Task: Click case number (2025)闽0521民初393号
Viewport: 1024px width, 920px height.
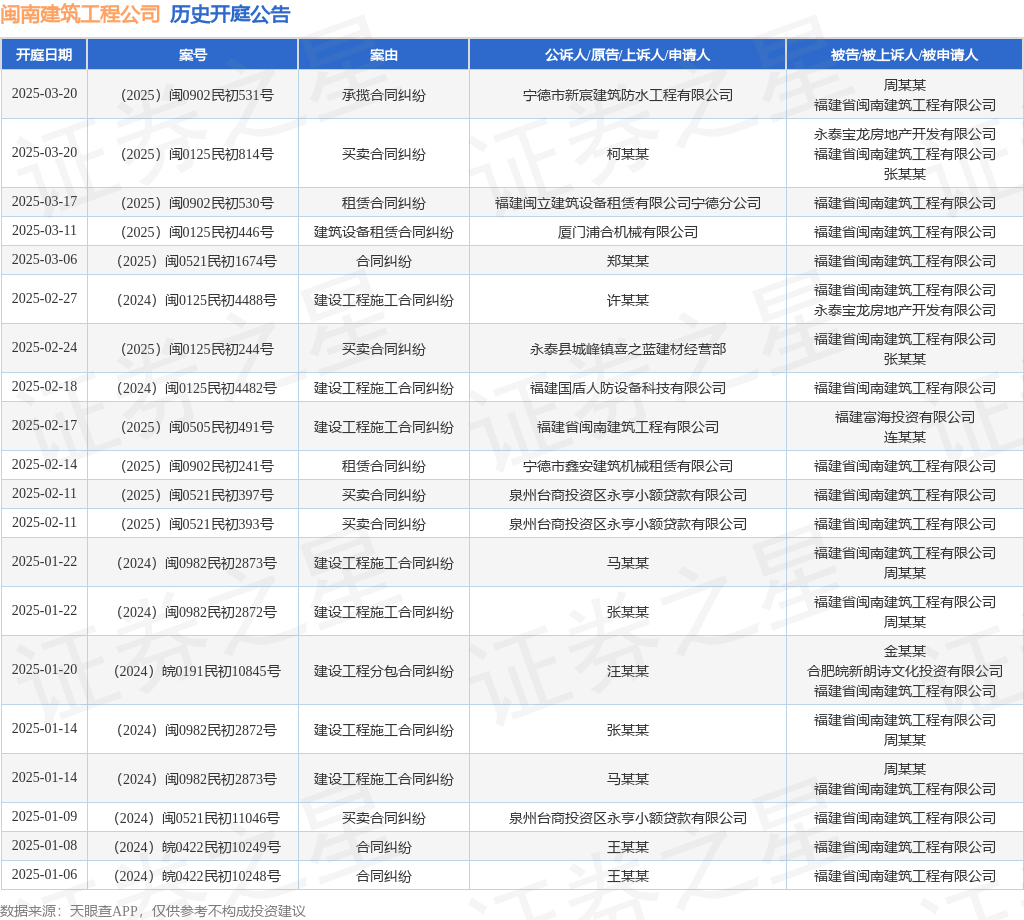Action: point(197,524)
